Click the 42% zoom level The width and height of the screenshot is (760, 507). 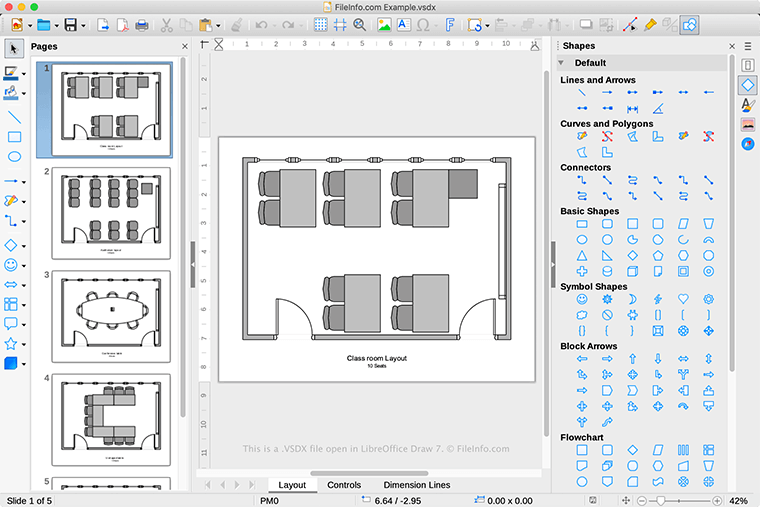point(738,501)
